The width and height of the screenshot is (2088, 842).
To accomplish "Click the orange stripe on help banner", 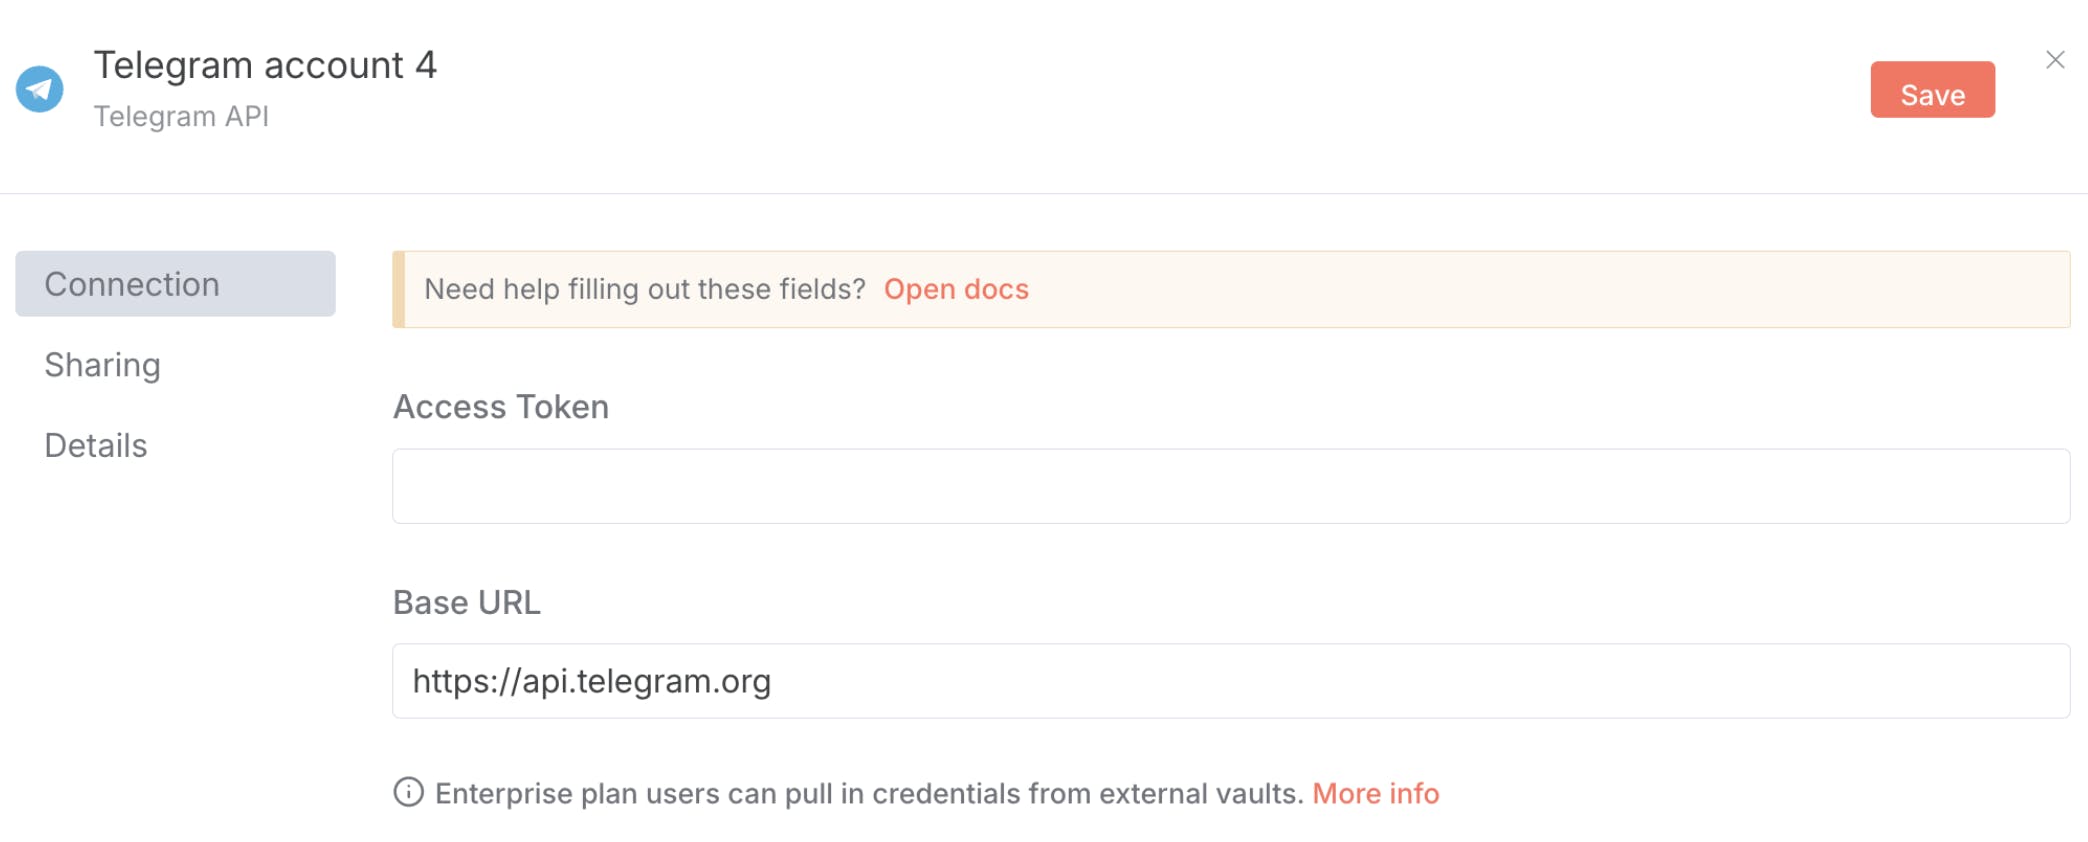I will pos(399,289).
